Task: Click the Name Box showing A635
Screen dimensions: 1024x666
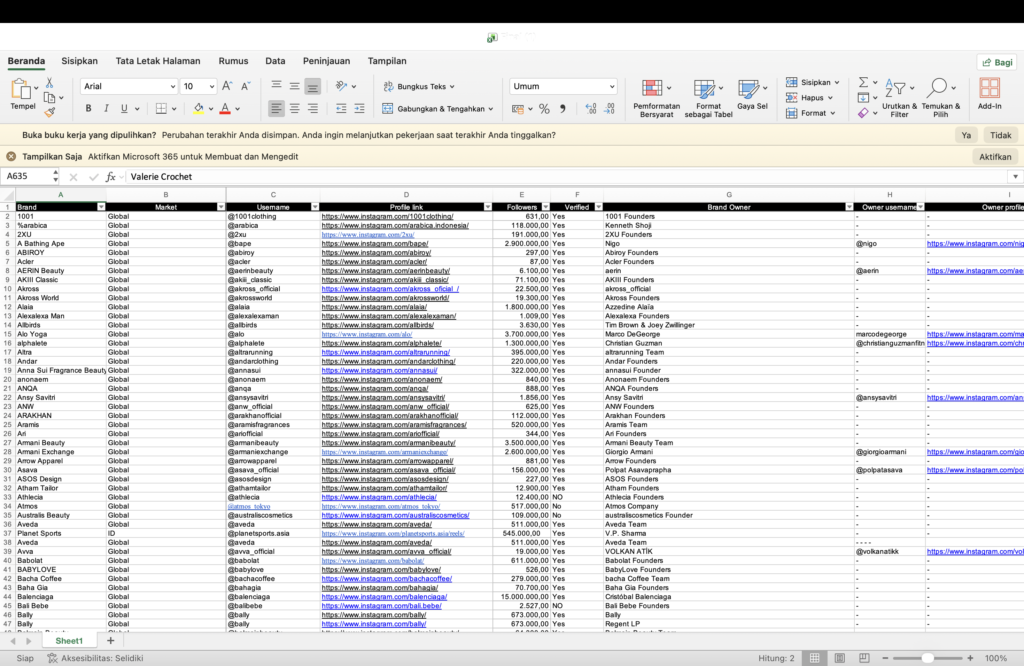Action: 30,176
